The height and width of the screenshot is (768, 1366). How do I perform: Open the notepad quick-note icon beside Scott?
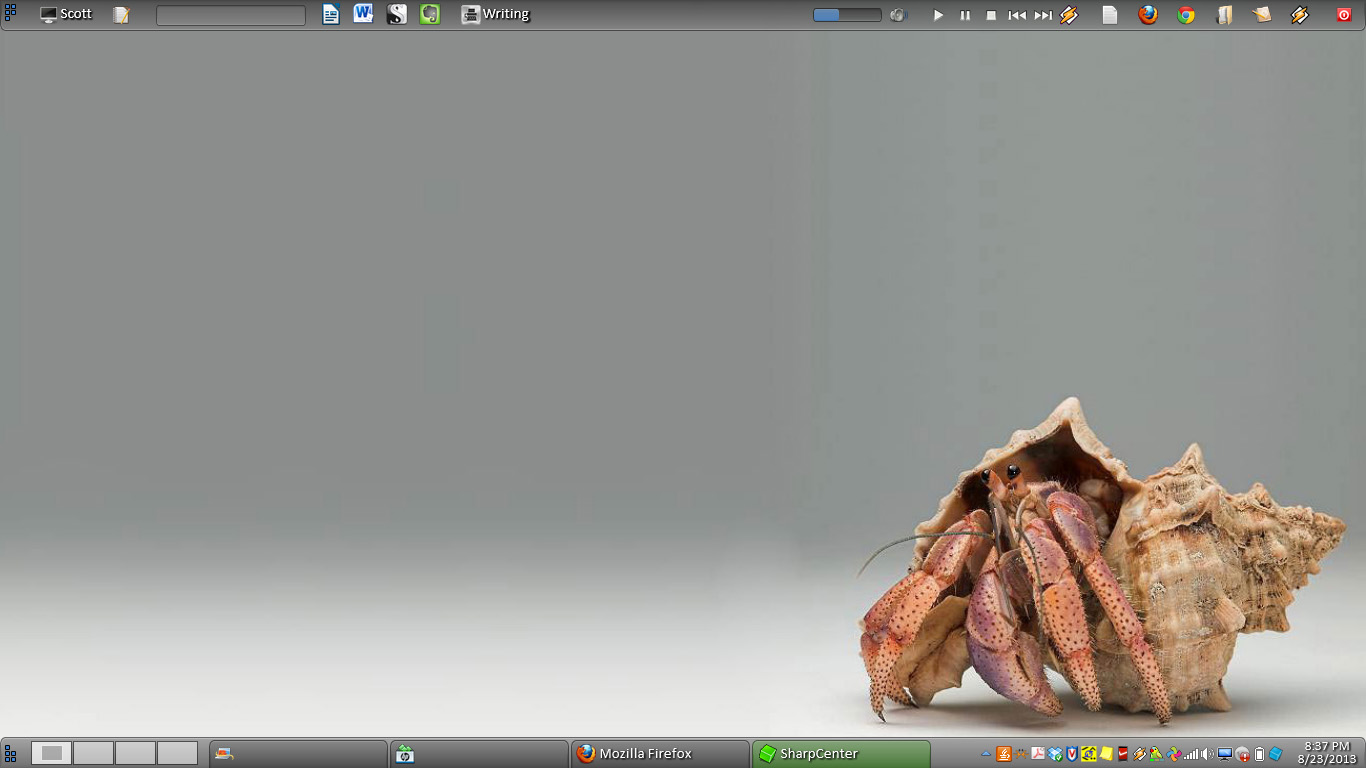pos(121,14)
